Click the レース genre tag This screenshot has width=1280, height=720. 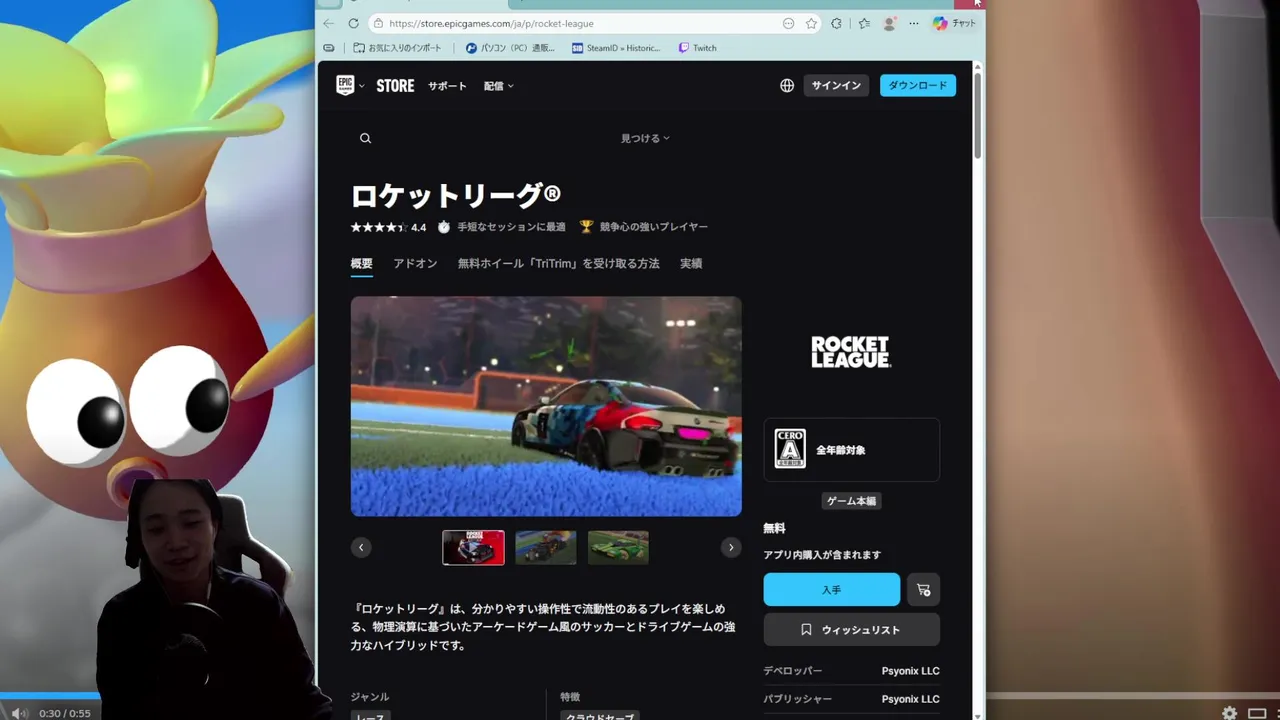click(x=369, y=716)
